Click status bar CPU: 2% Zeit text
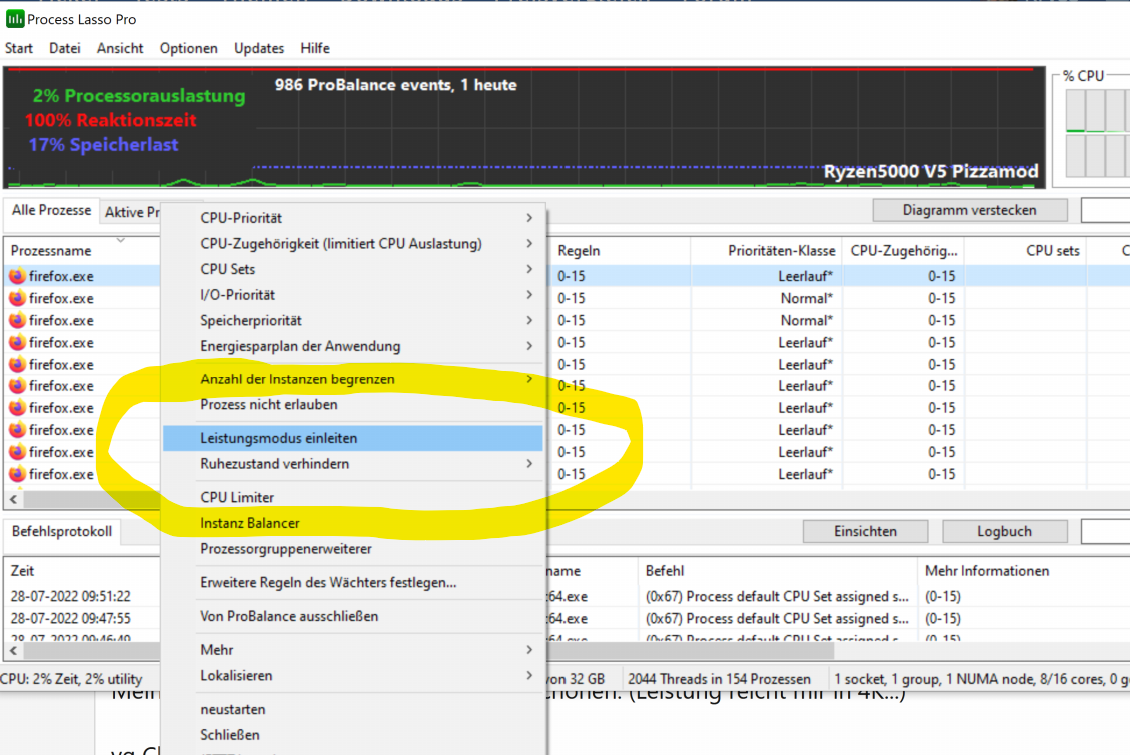The image size is (1130, 755). tap(71, 679)
